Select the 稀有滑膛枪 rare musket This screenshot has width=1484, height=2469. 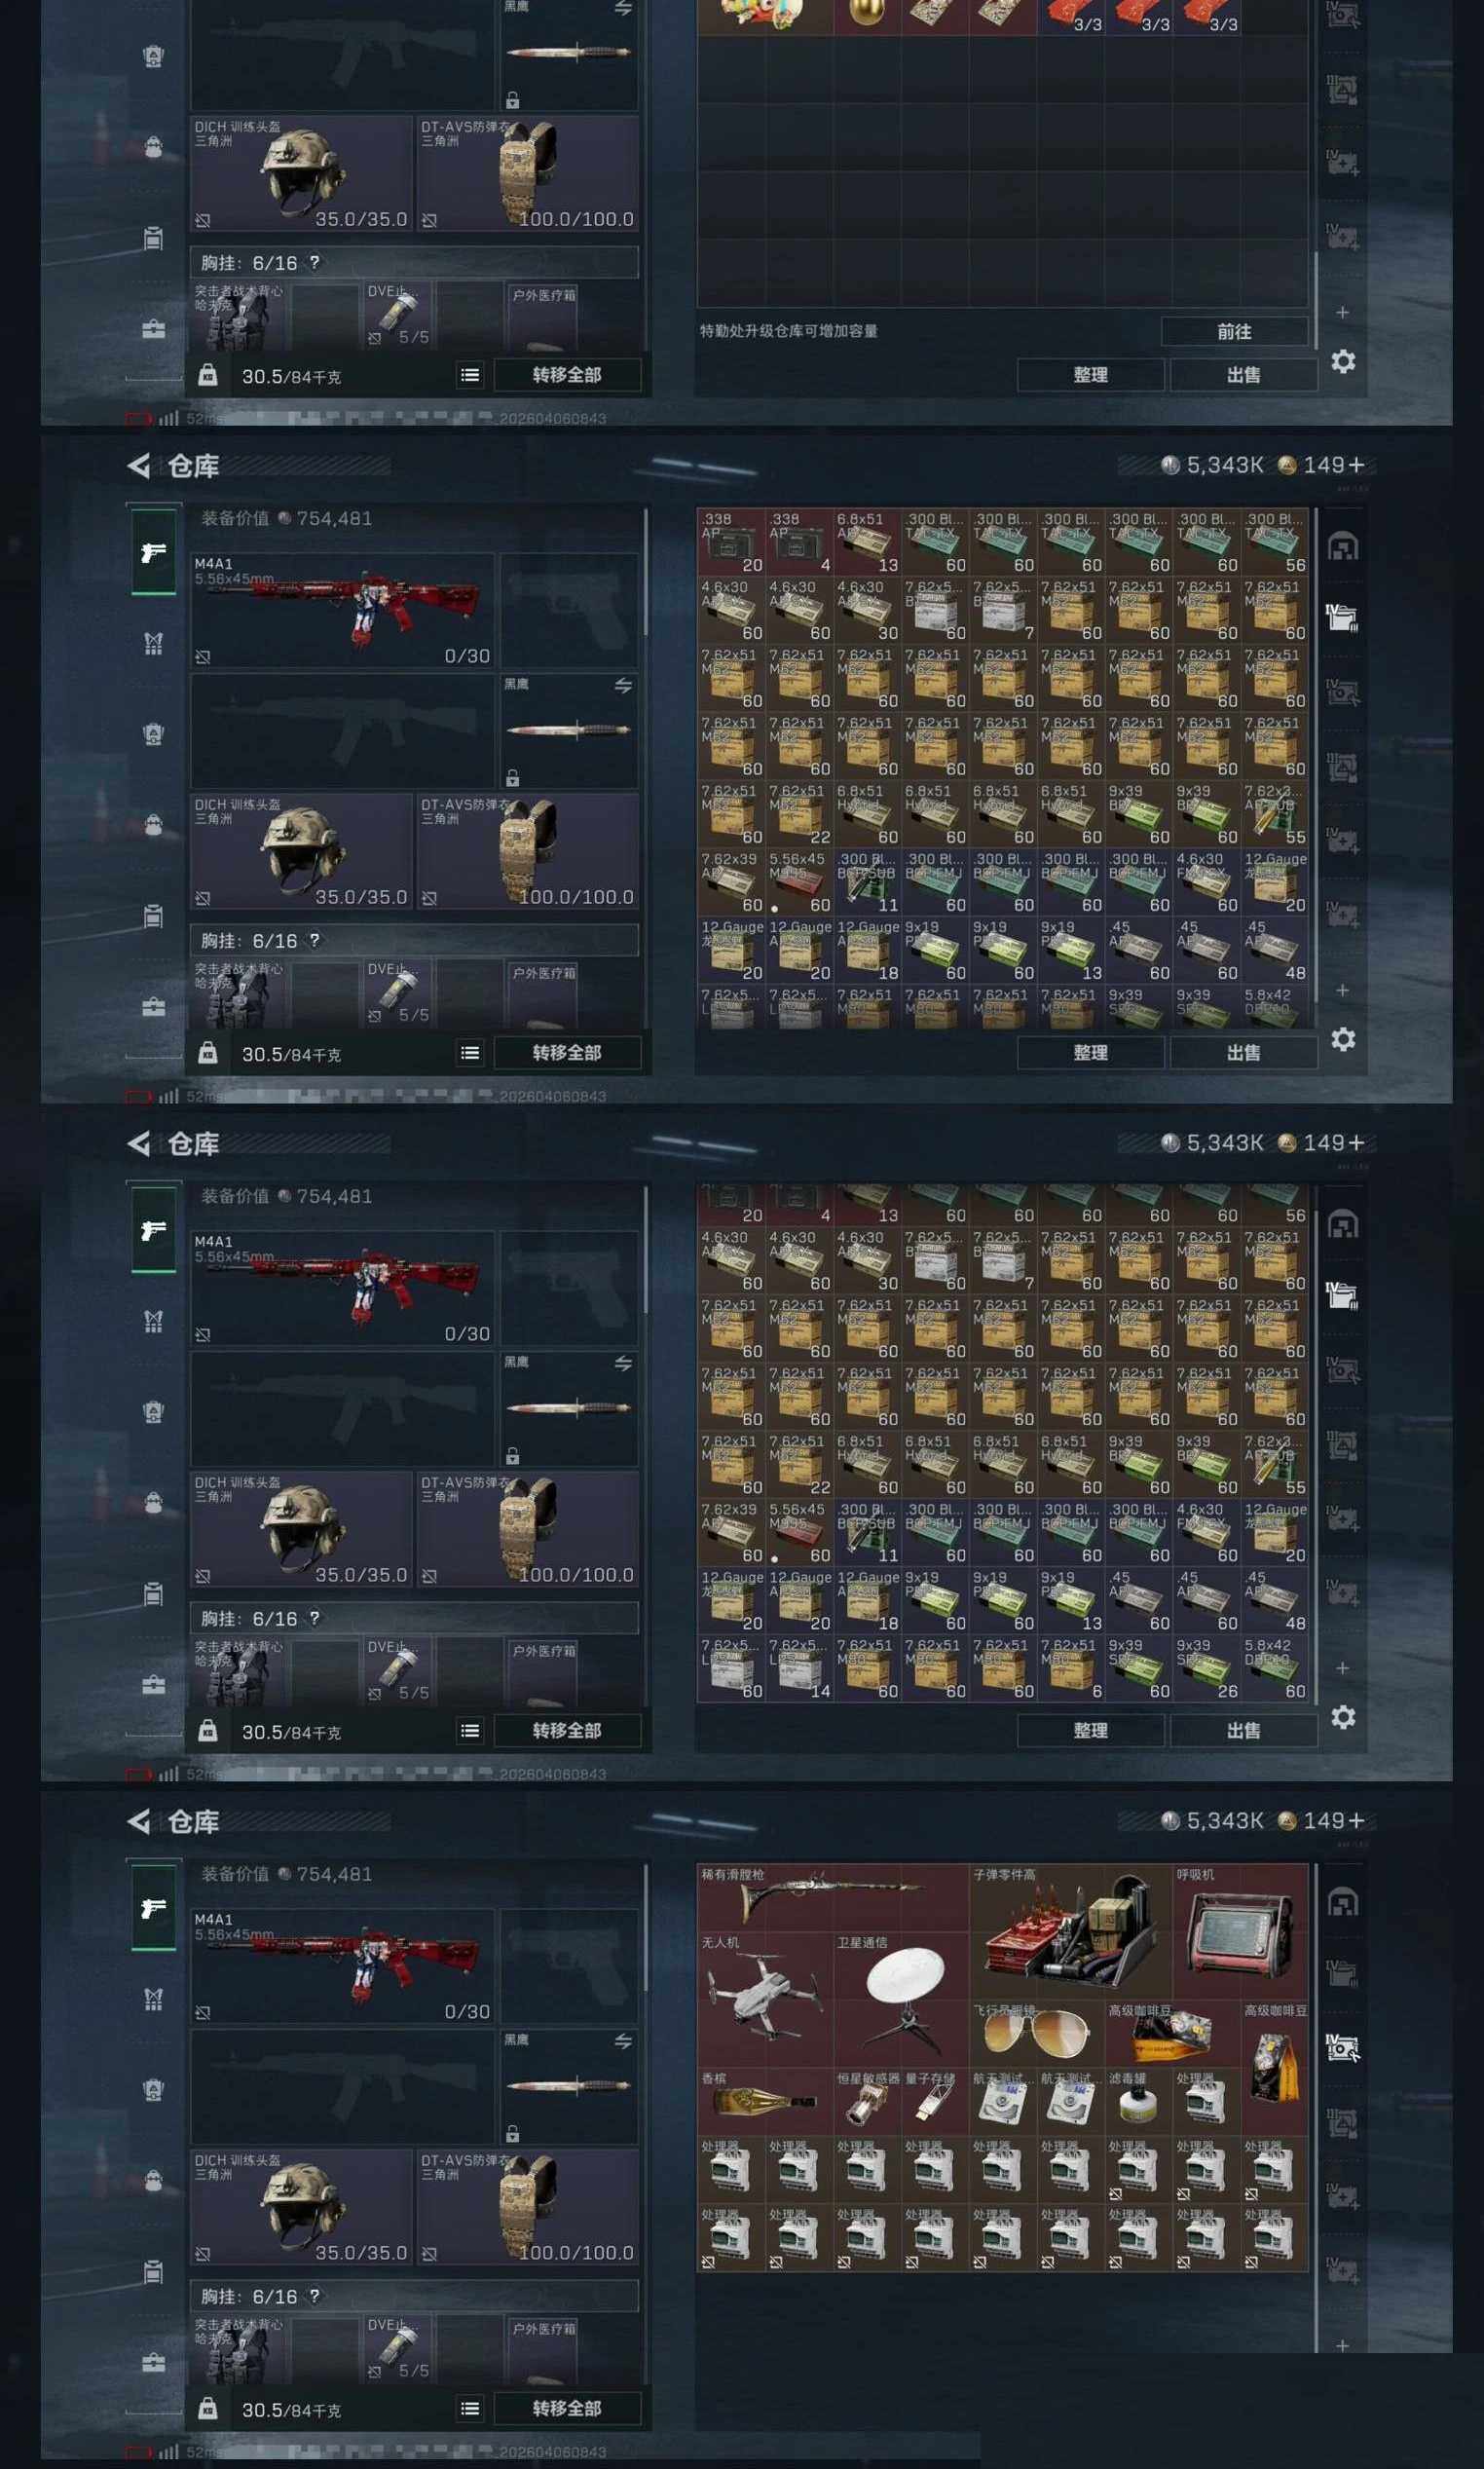(x=833, y=1897)
